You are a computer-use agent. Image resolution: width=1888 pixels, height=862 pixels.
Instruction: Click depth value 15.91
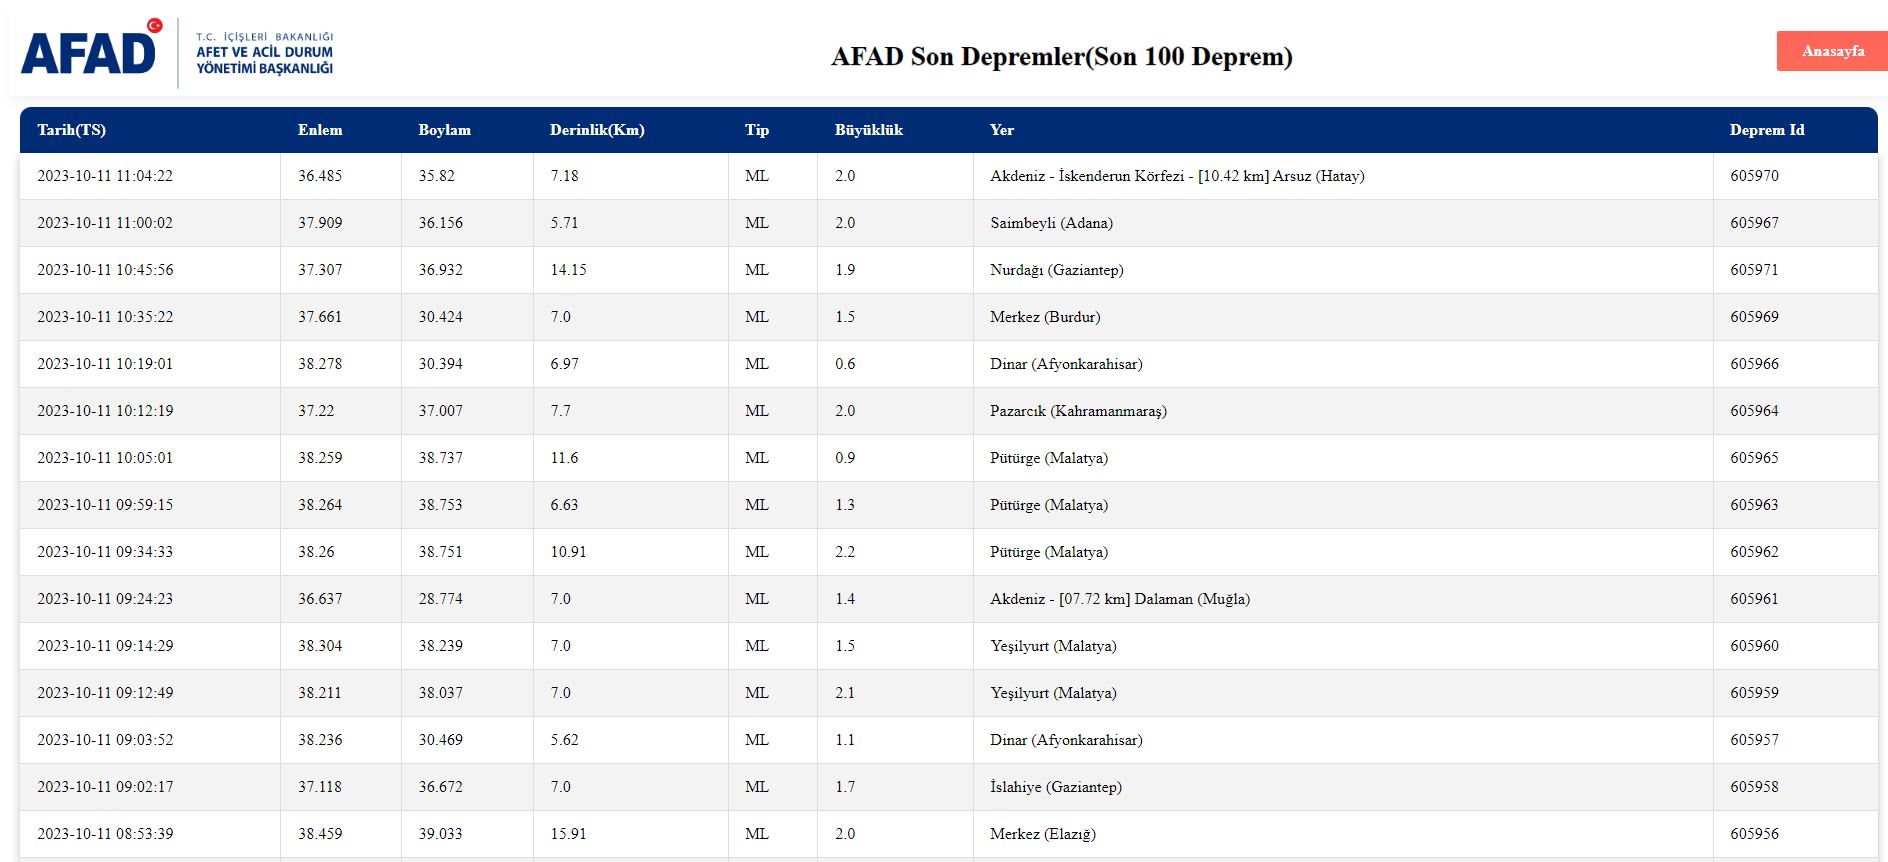tap(568, 834)
